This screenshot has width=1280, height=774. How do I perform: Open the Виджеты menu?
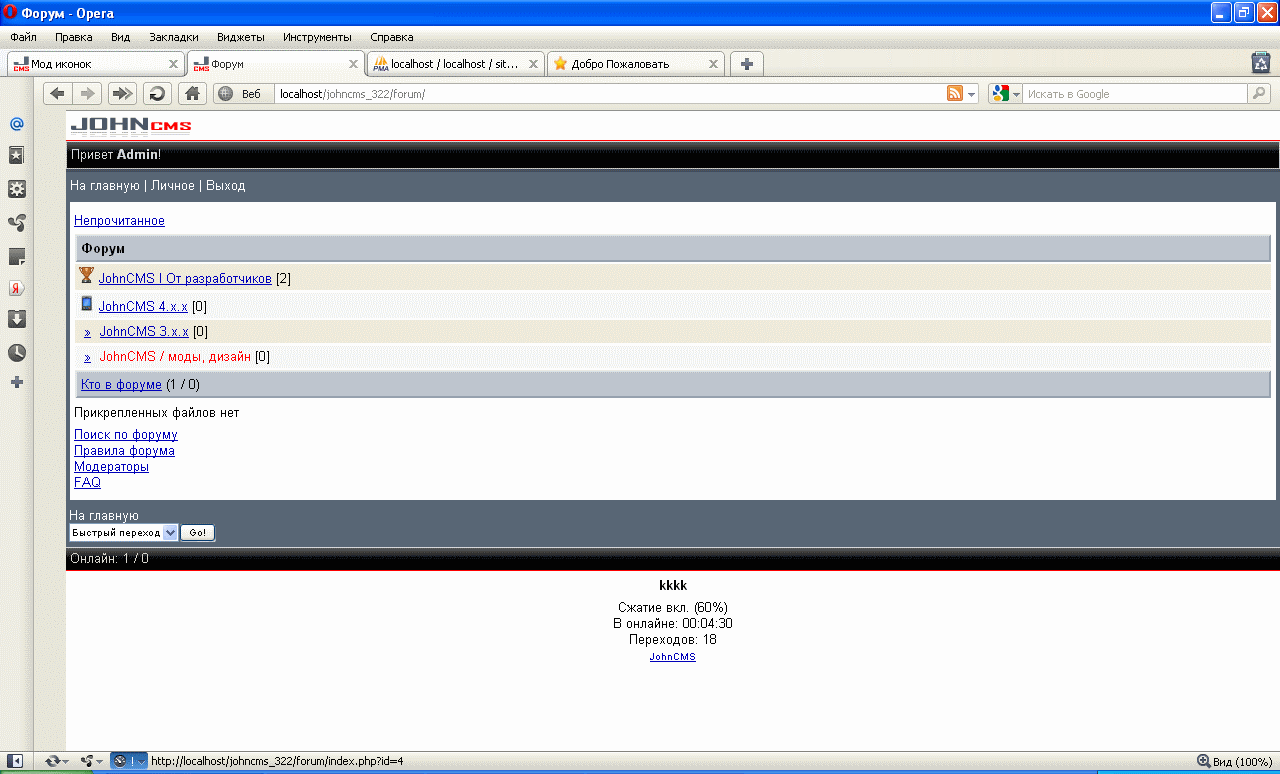point(241,37)
